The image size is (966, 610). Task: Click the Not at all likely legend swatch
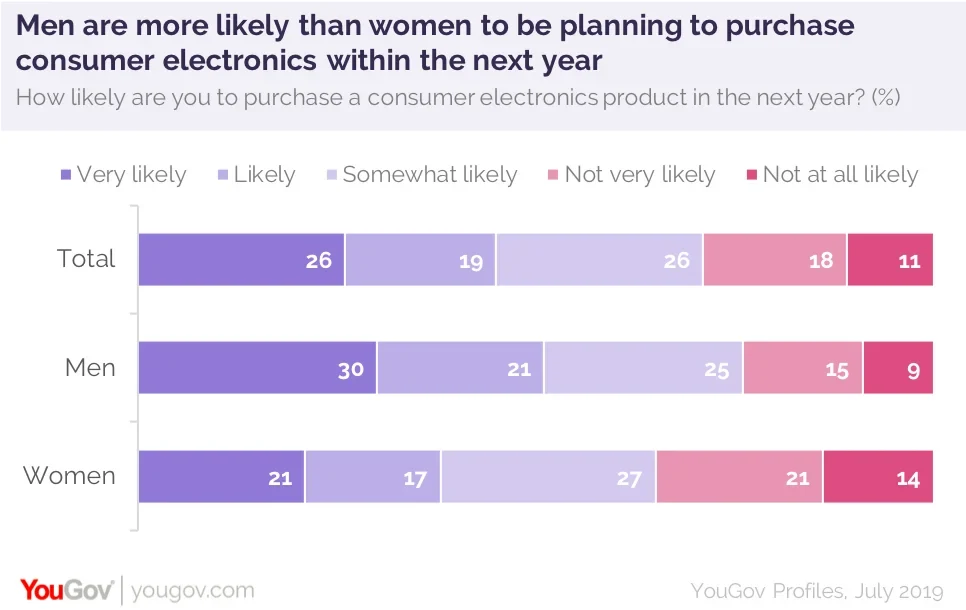point(752,175)
